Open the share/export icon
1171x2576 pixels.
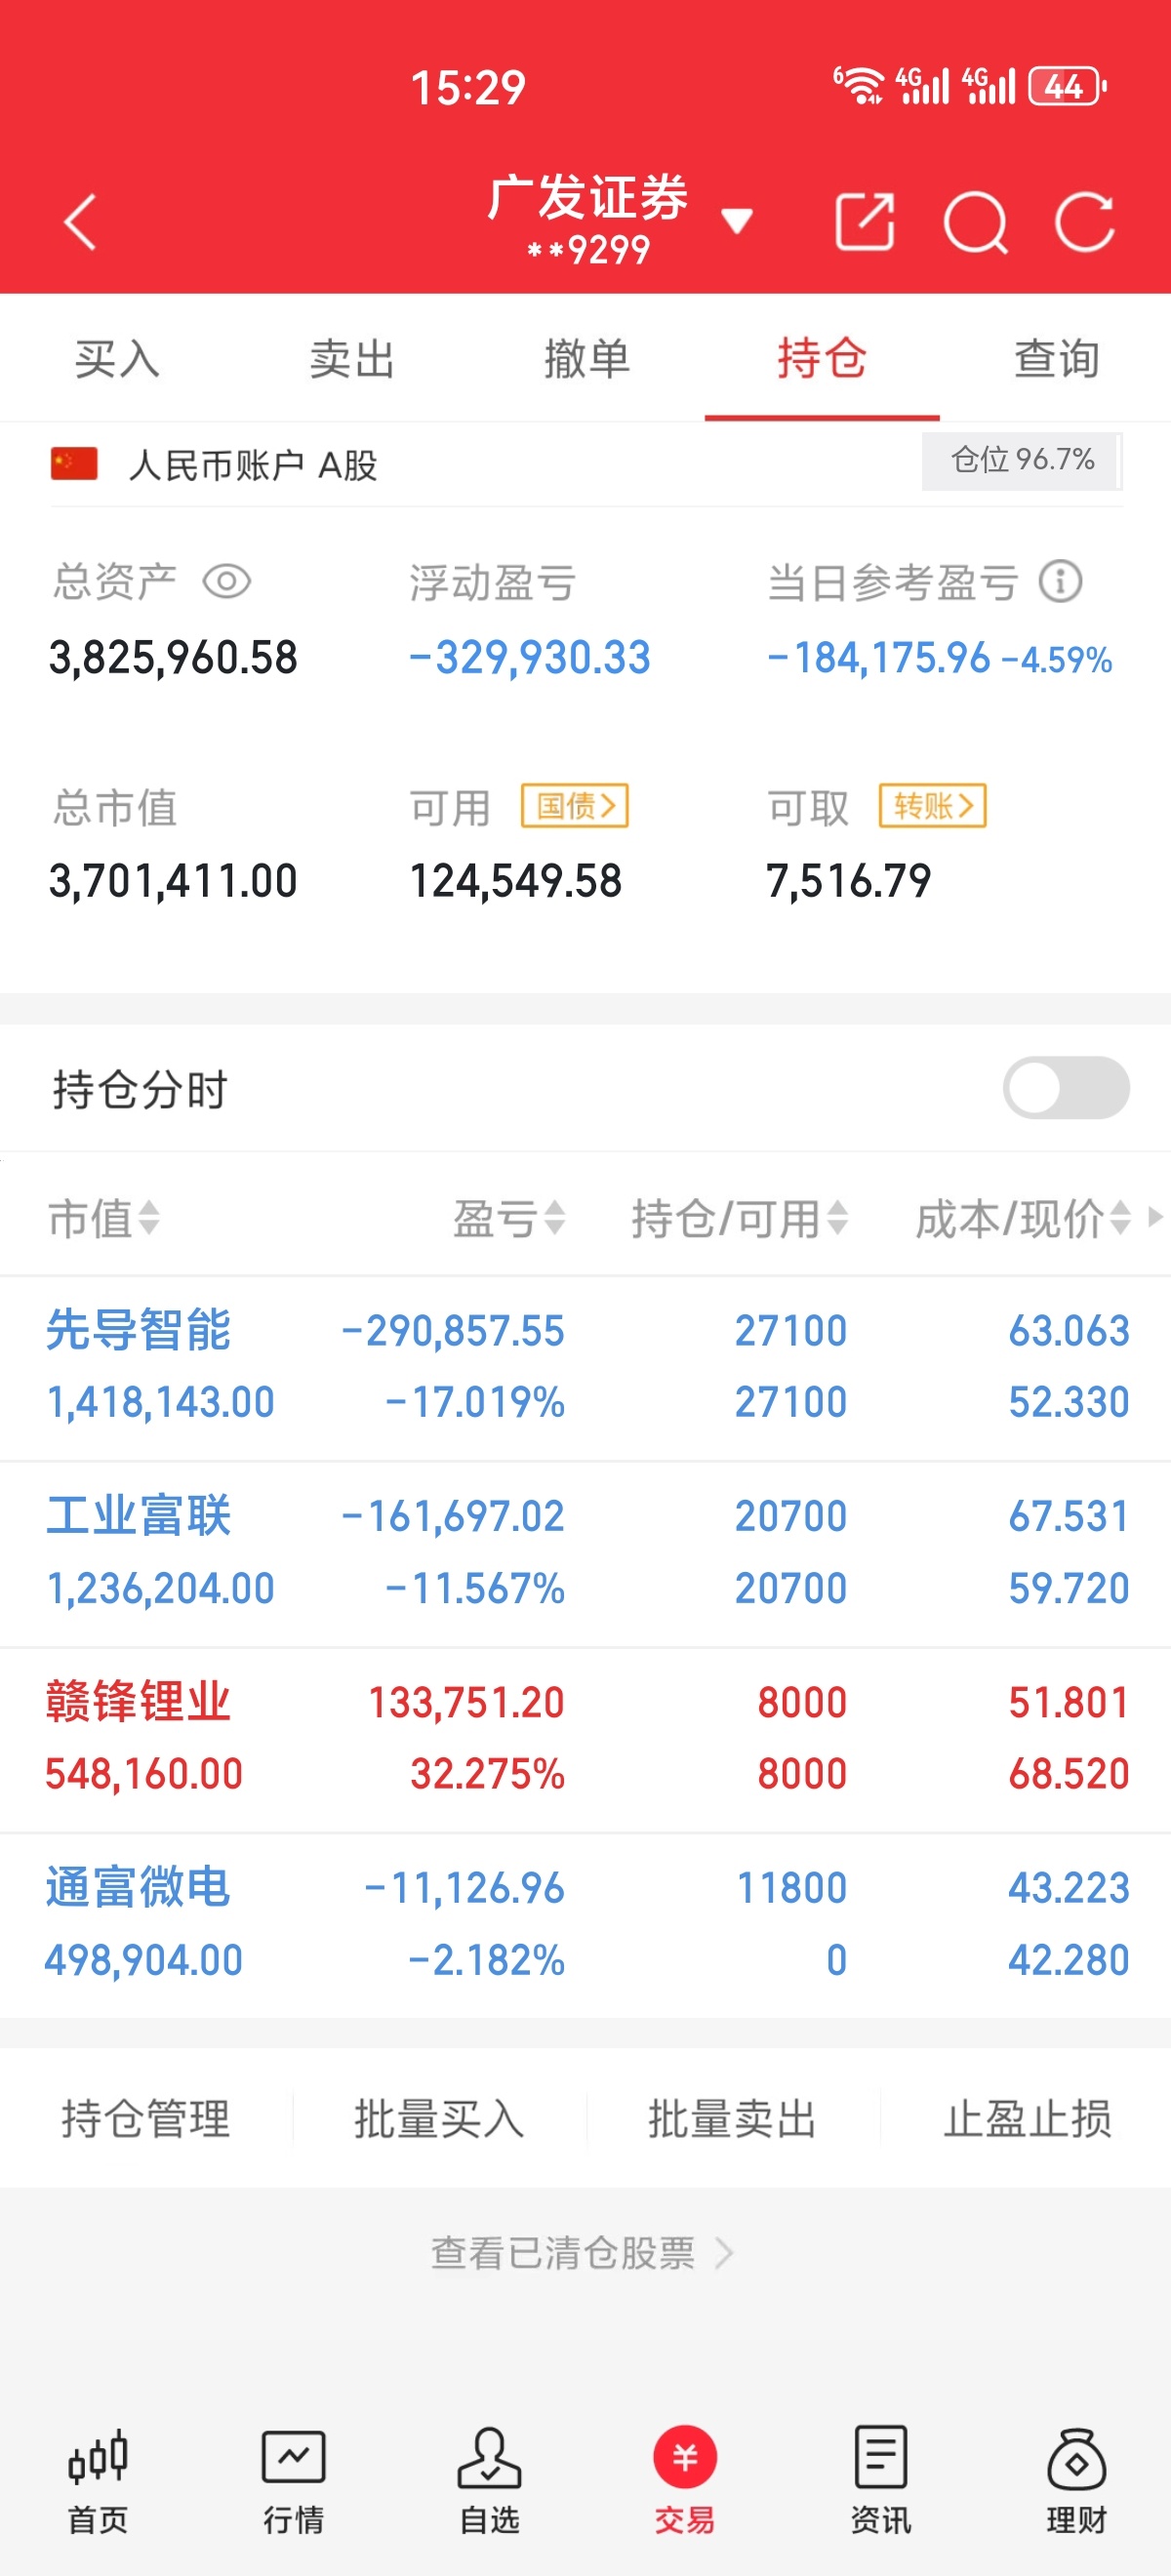(x=864, y=221)
